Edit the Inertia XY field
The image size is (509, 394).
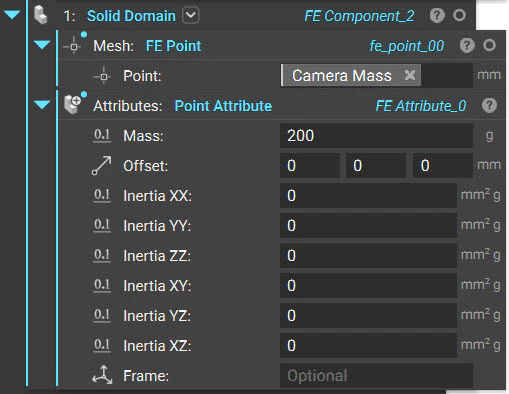[x=368, y=285]
